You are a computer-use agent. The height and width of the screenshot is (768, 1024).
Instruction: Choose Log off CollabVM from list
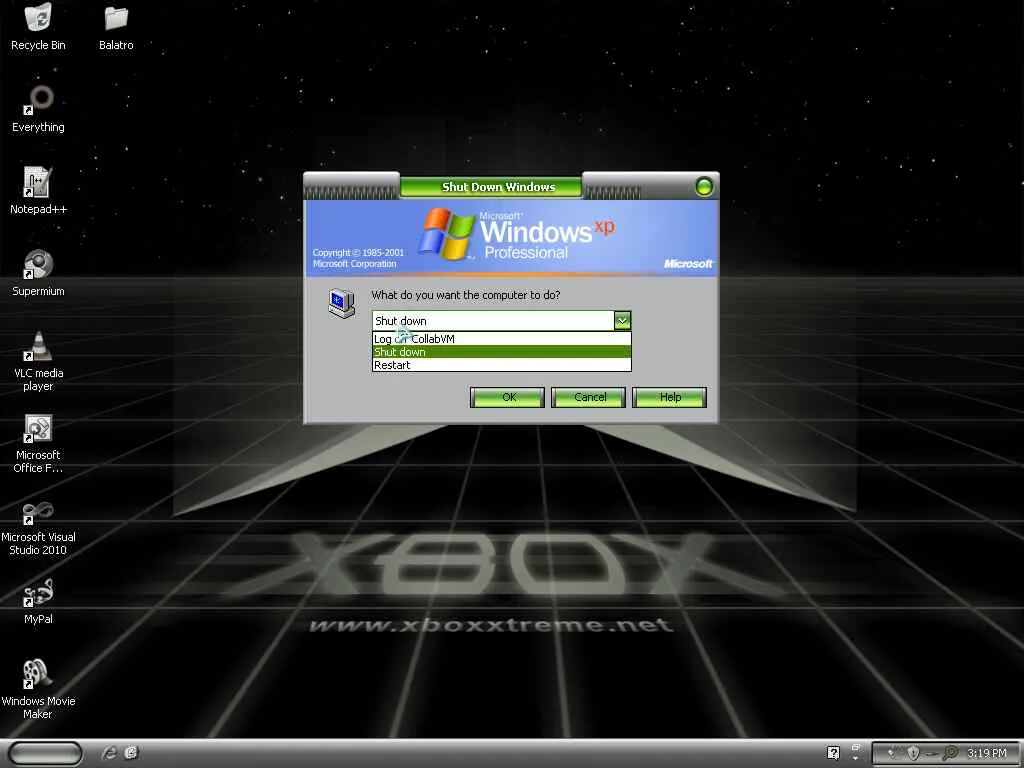pyautogui.click(x=502, y=339)
